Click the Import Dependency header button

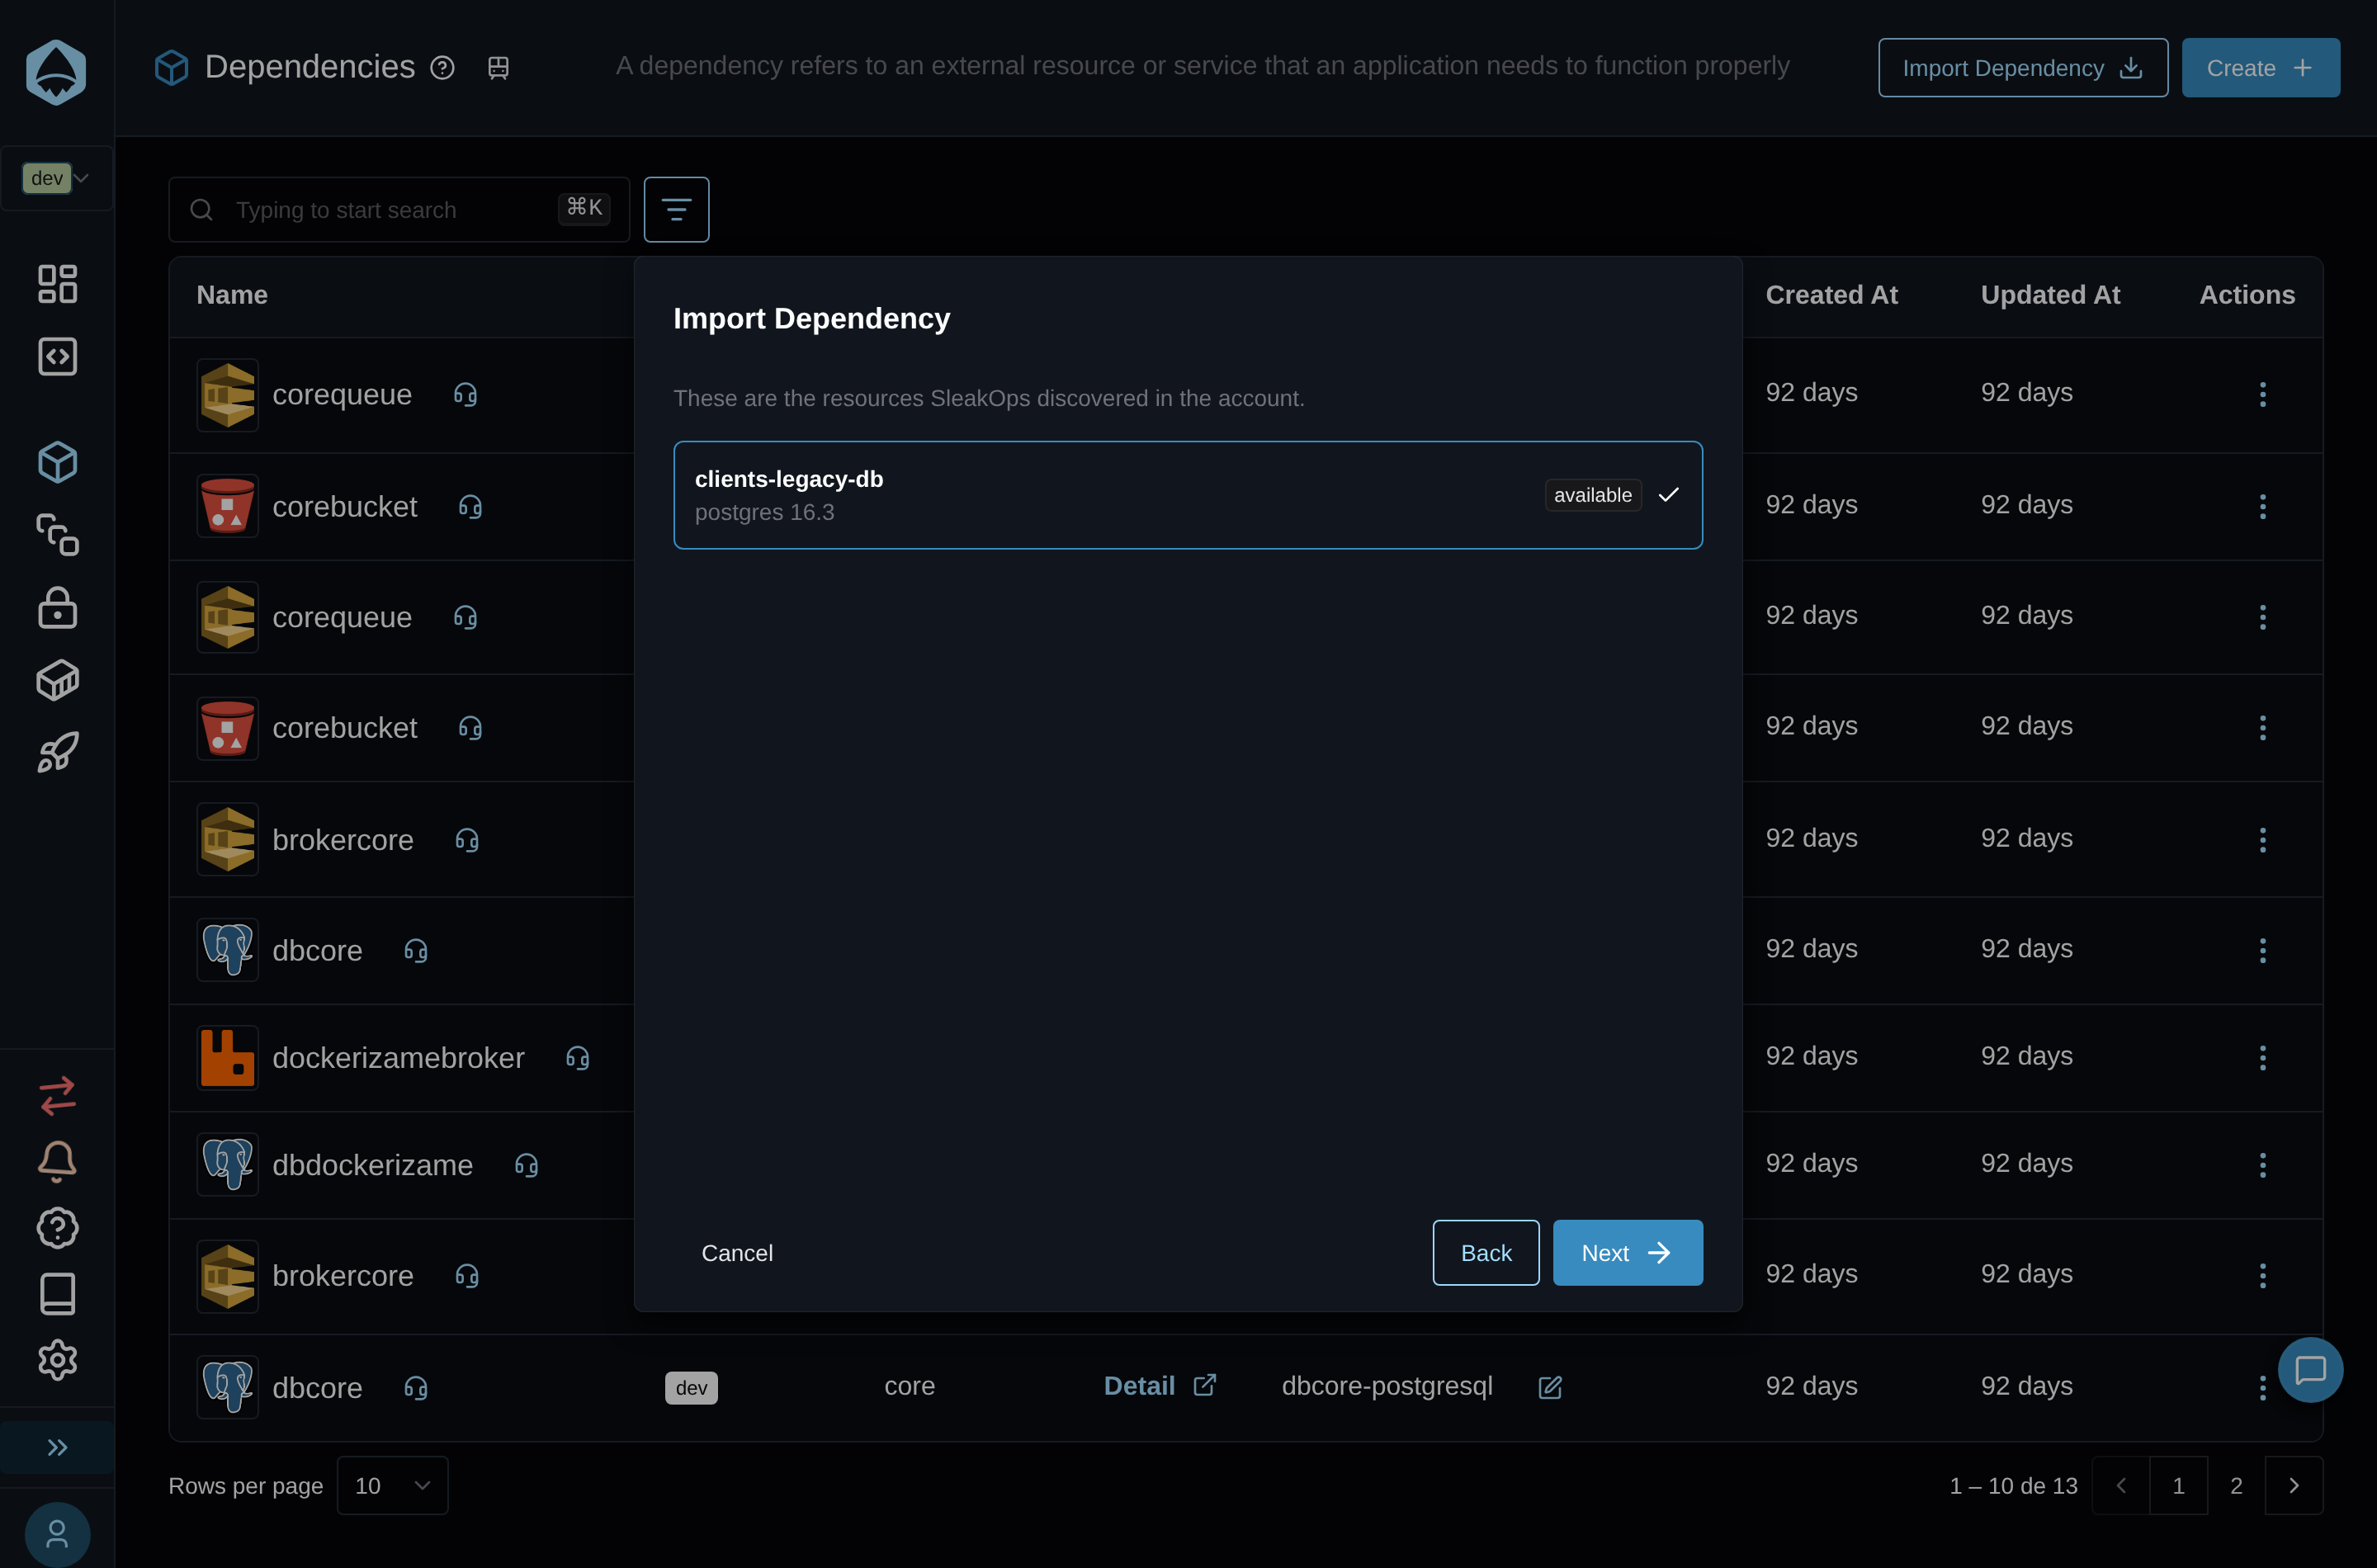click(x=2022, y=68)
